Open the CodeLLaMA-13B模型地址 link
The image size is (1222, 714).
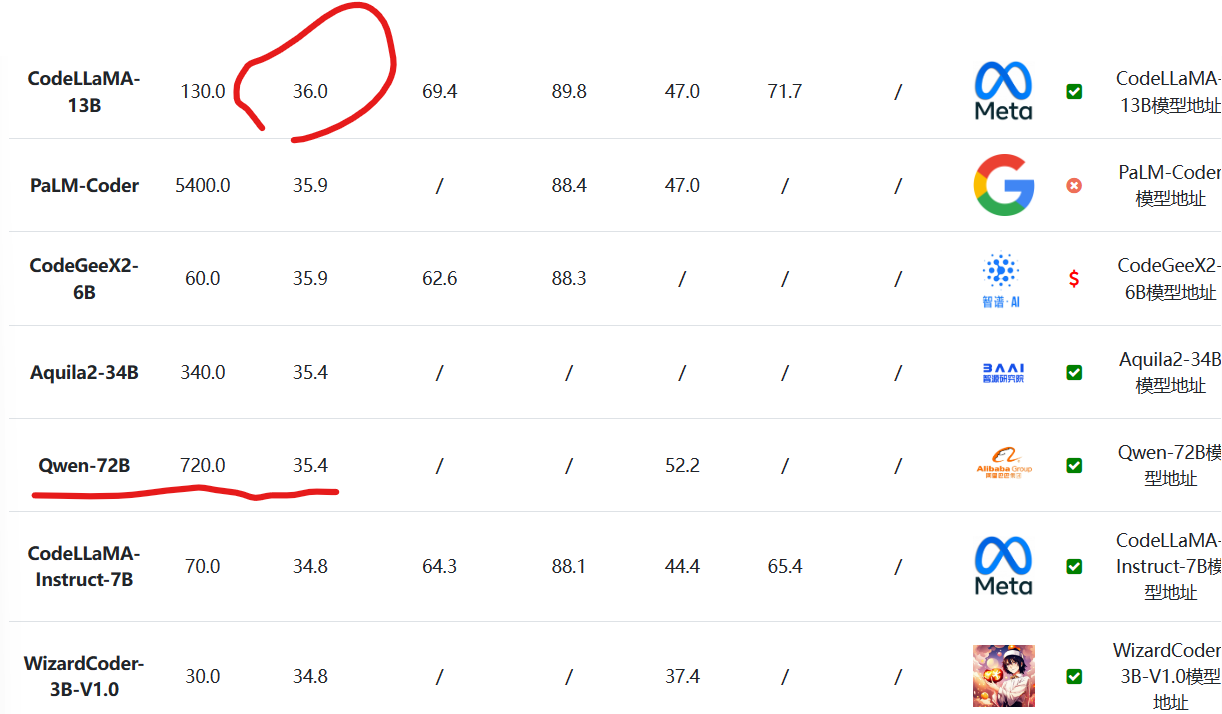(x=1168, y=91)
